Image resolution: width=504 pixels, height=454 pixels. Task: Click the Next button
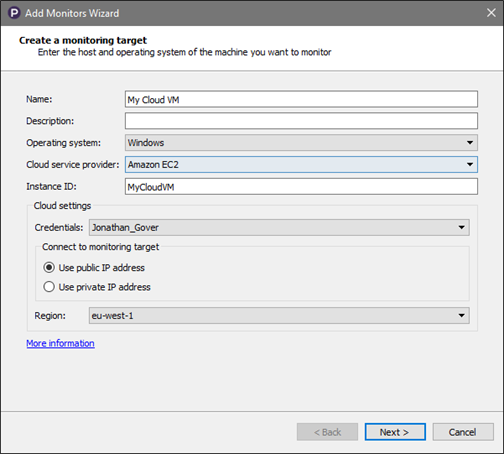(x=395, y=432)
